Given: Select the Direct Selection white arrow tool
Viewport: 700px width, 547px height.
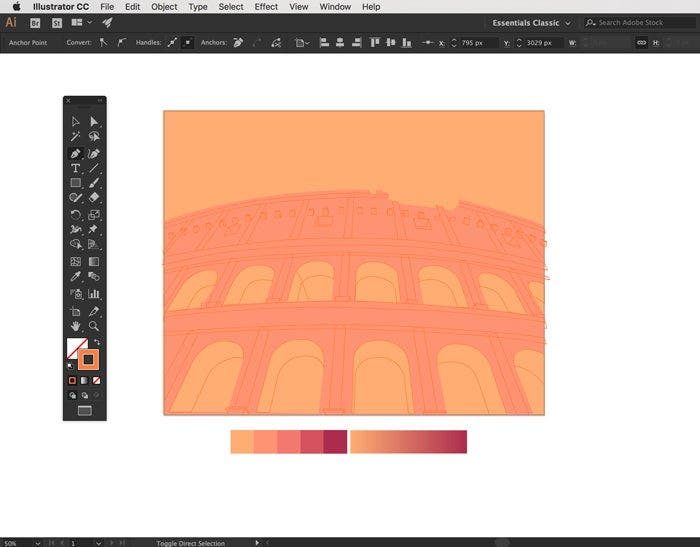Looking at the screenshot, I should tap(94, 122).
